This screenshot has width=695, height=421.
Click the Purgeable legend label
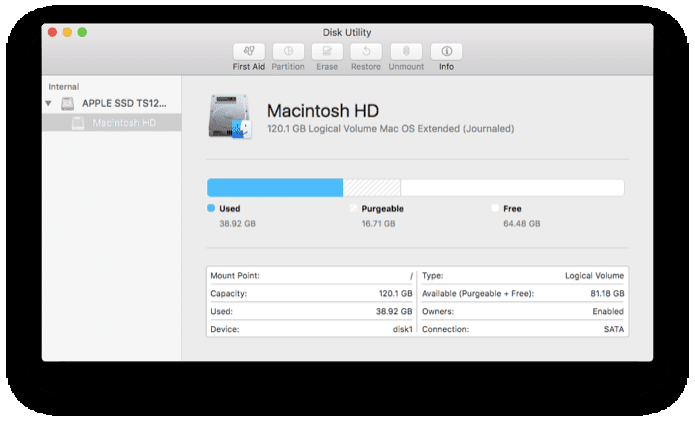(x=383, y=209)
